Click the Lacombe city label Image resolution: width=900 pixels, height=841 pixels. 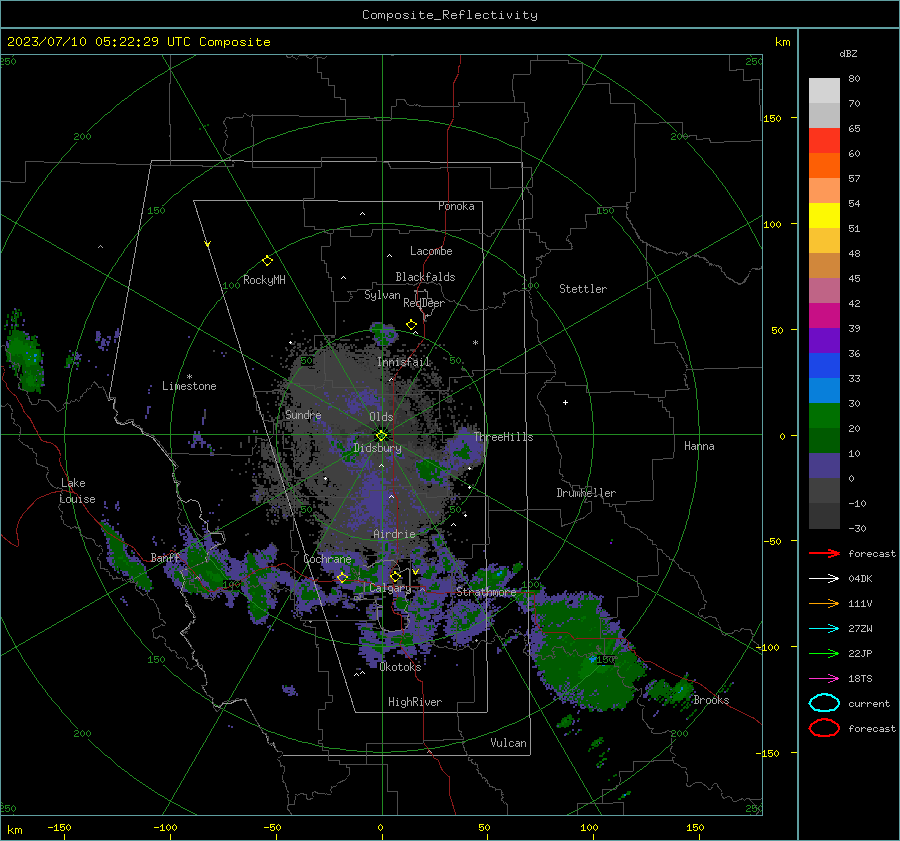tap(431, 251)
